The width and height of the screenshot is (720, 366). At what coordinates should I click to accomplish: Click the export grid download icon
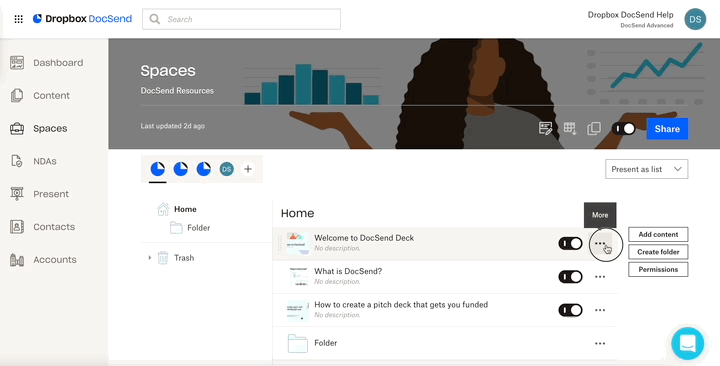coord(570,129)
